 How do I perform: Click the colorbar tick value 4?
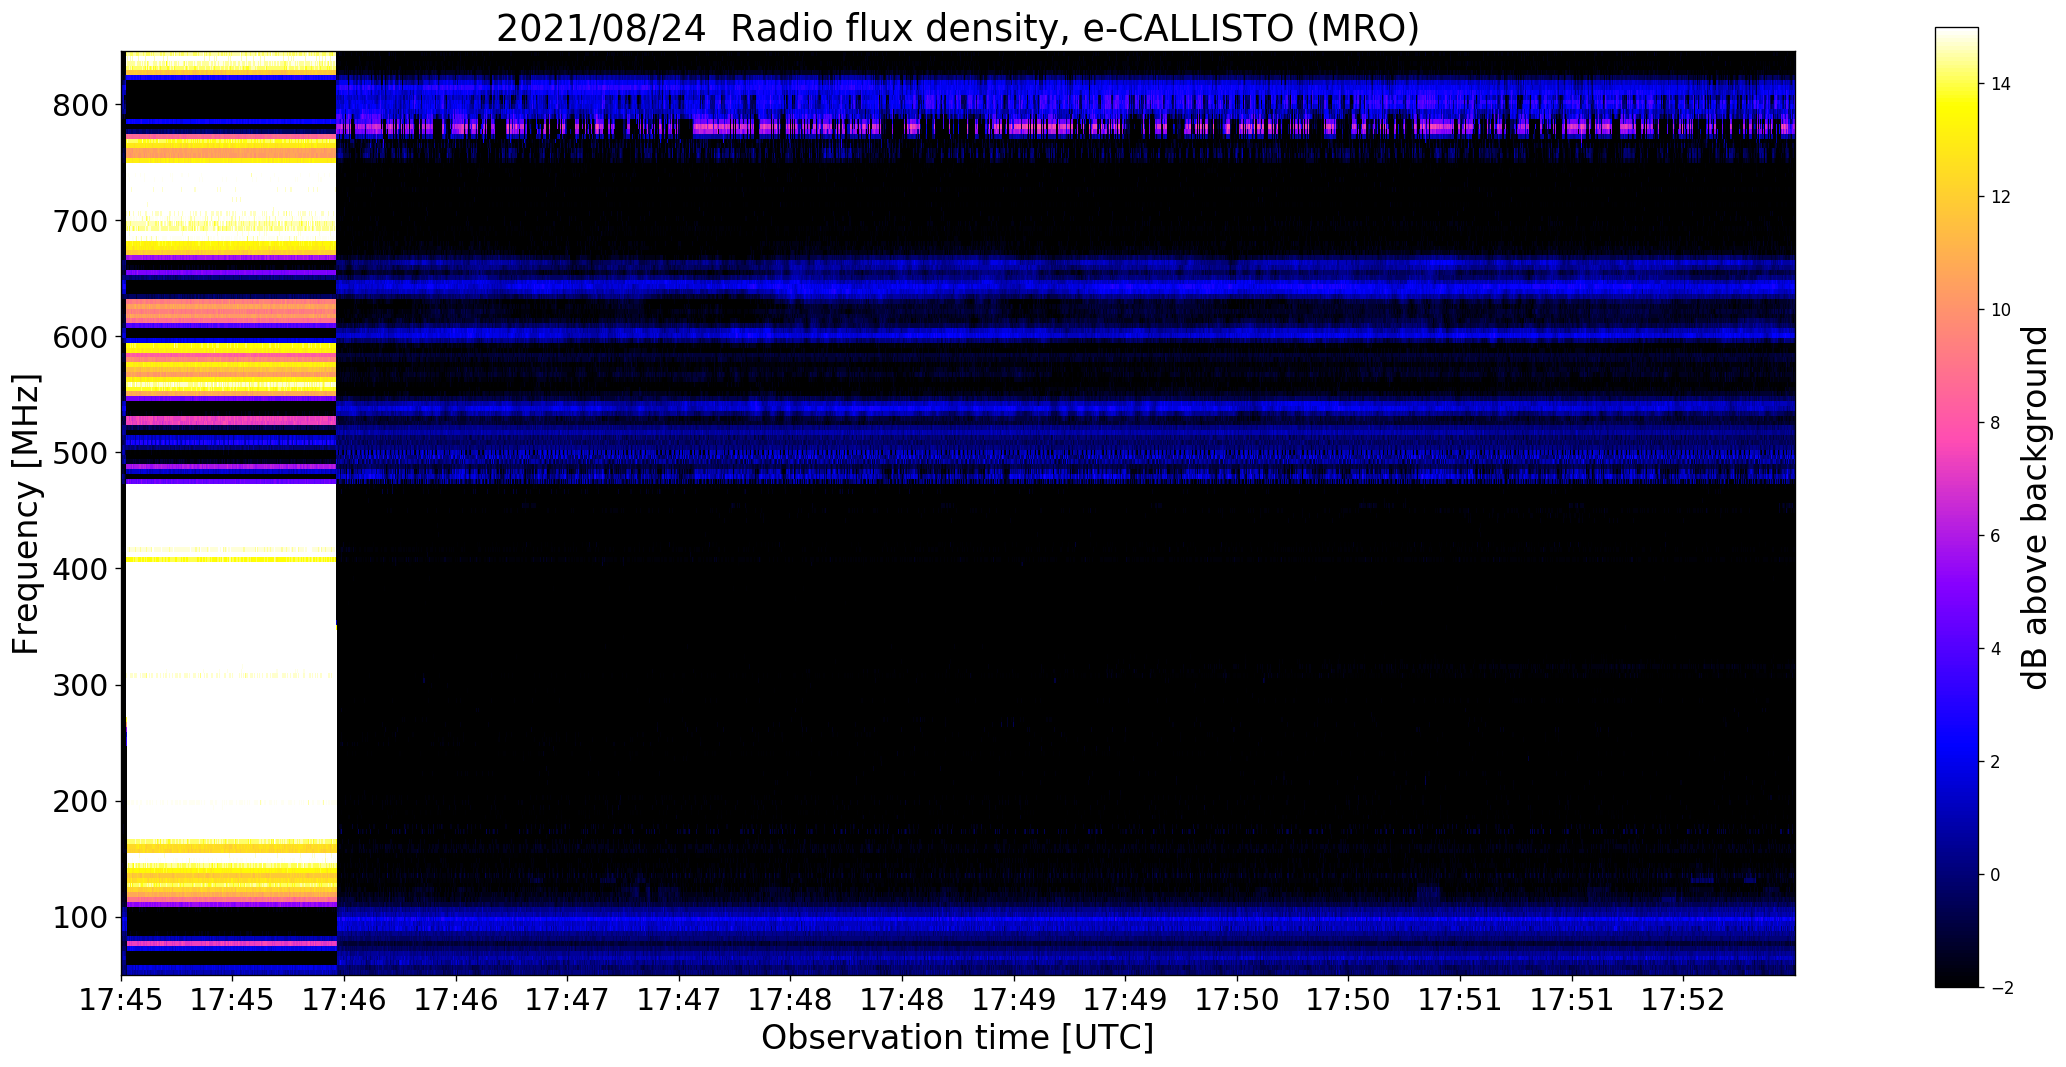point(1995,649)
